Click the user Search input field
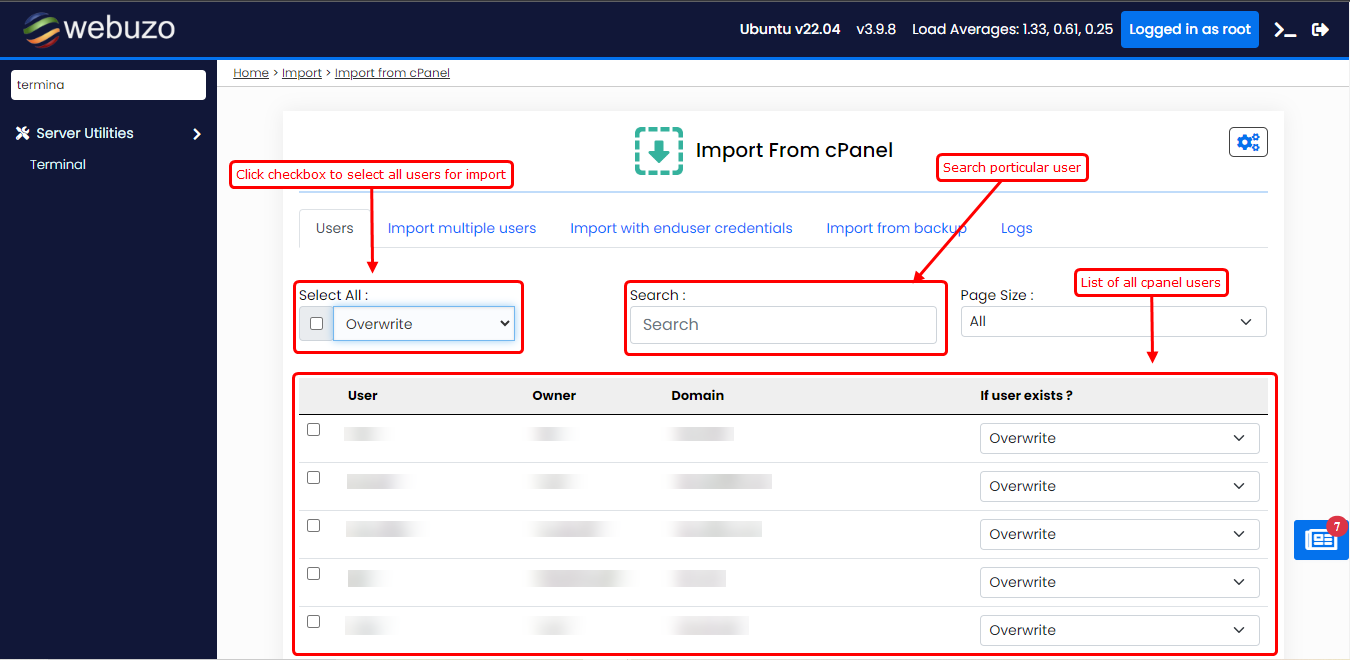Viewport: 1350px width, 660px height. click(783, 325)
